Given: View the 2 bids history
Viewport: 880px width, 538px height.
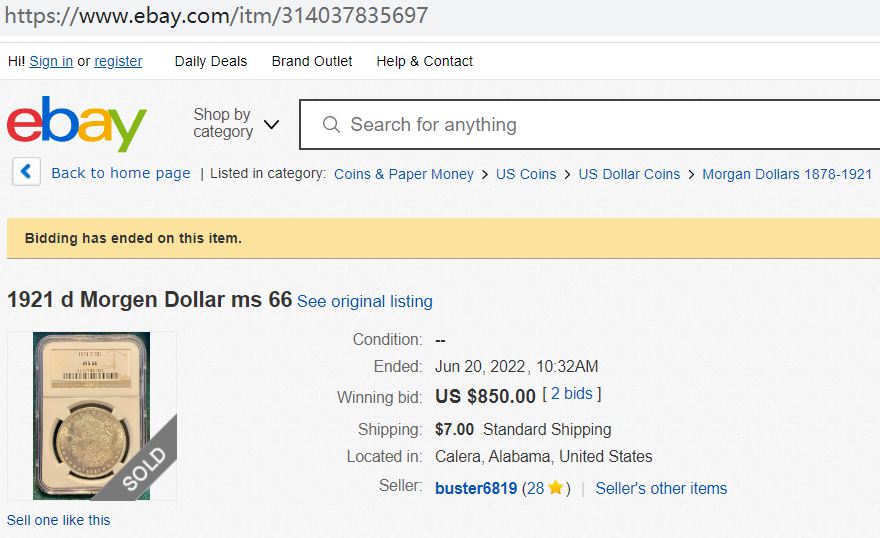Looking at the screenshot, I should point(572,394).
